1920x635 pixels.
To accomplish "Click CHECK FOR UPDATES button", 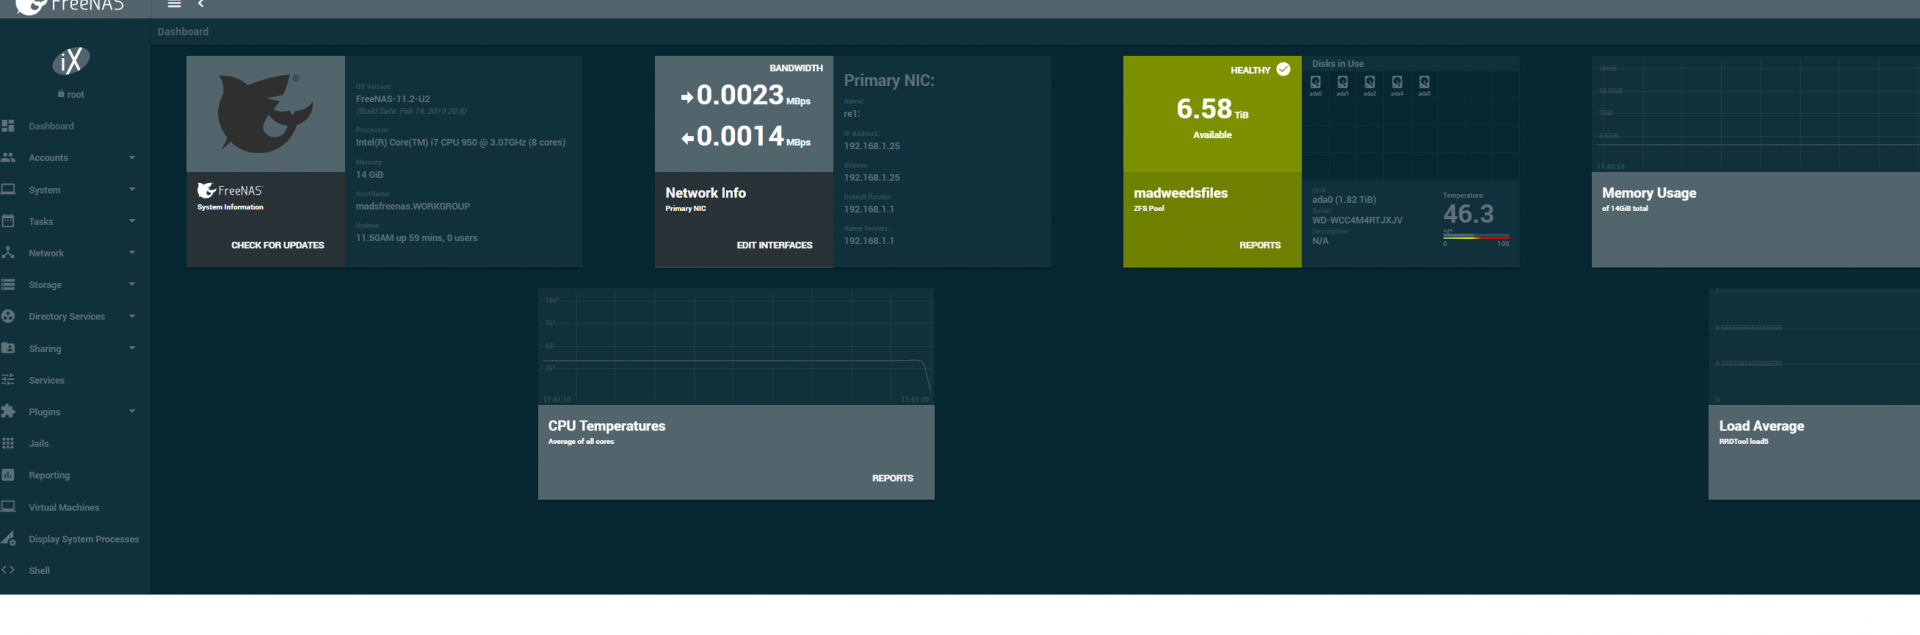I will pyautogui.click(x=278, y=245).
